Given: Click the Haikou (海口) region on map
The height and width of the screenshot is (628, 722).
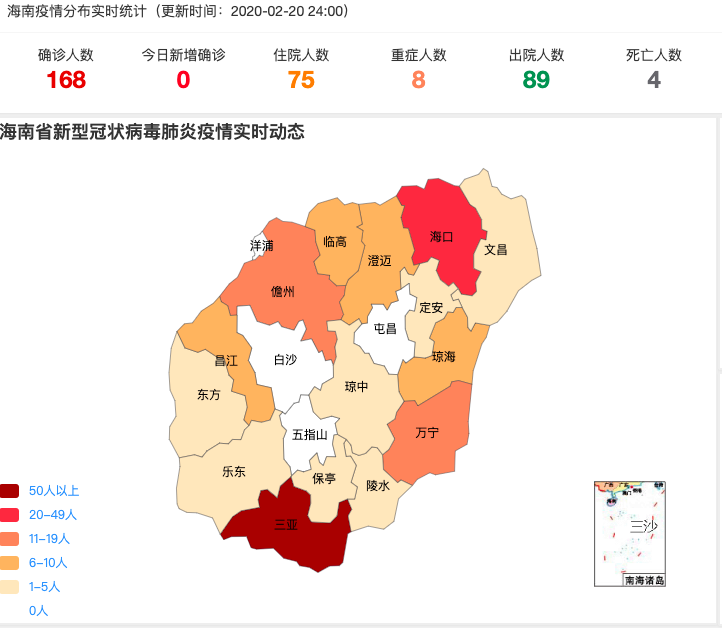Looking at the screenshot, I should [440, 236].
